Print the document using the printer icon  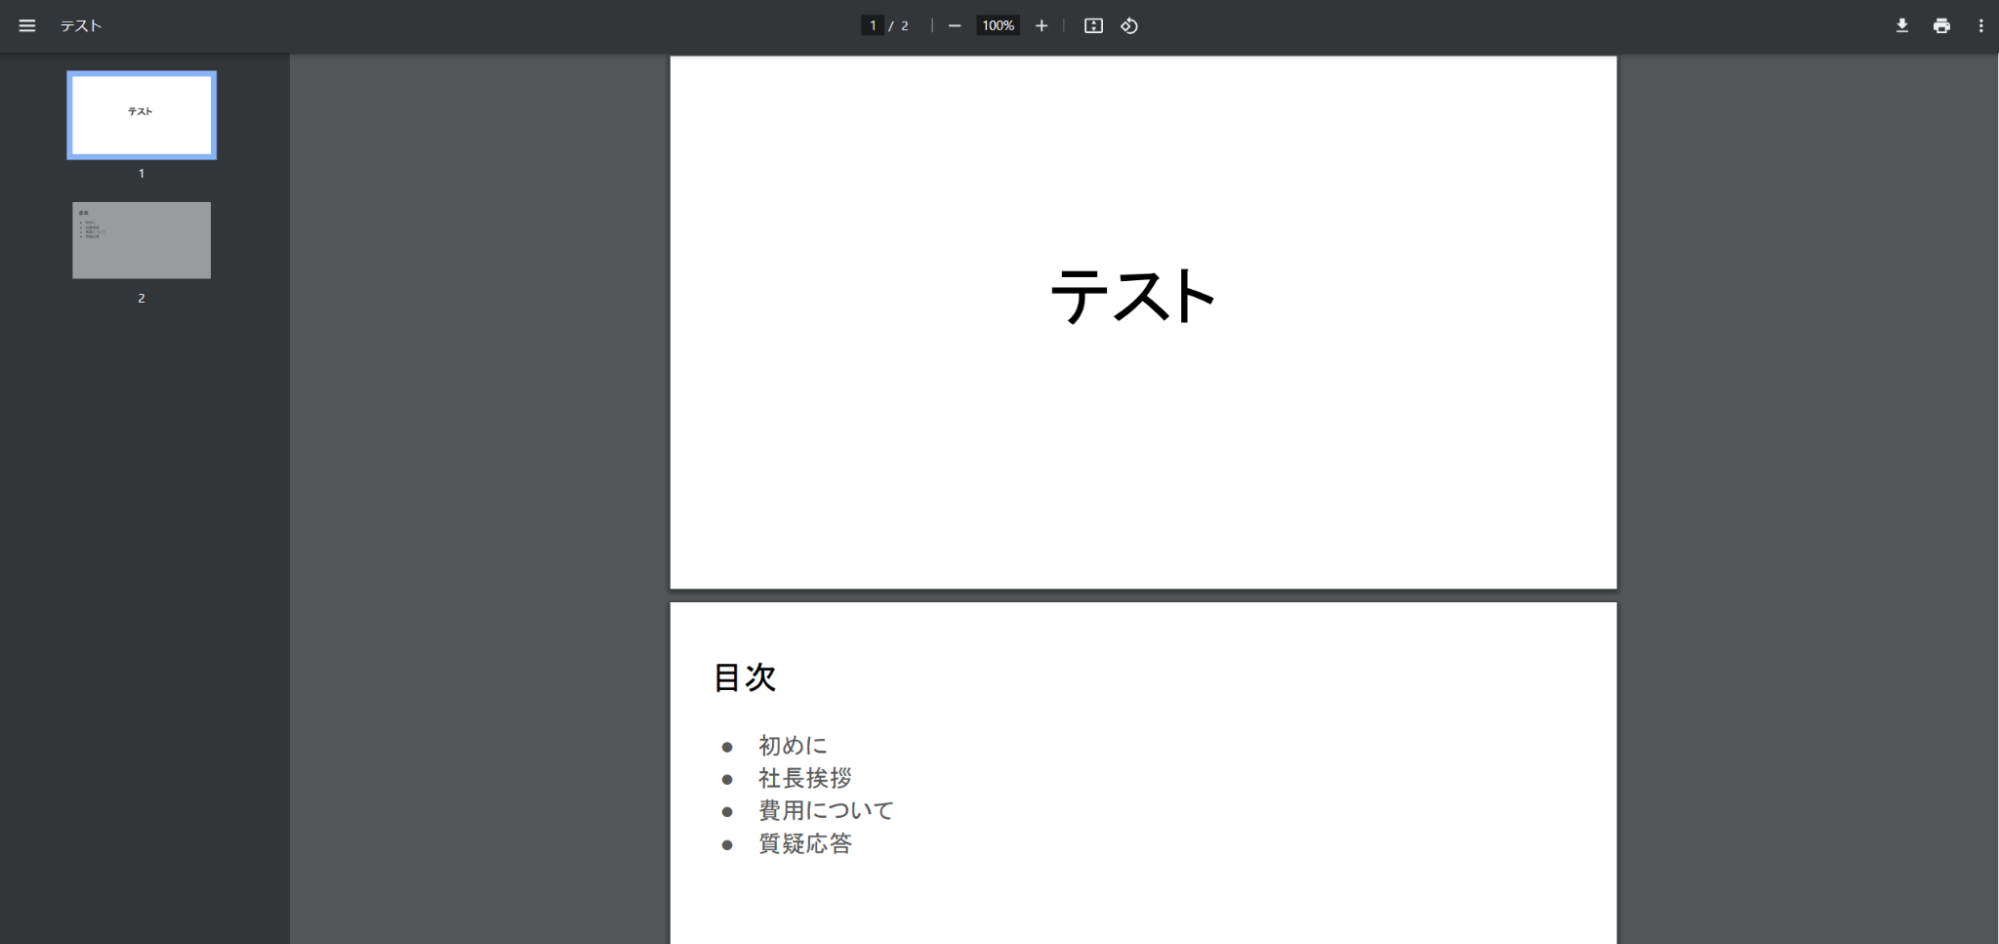[1941, 26]
